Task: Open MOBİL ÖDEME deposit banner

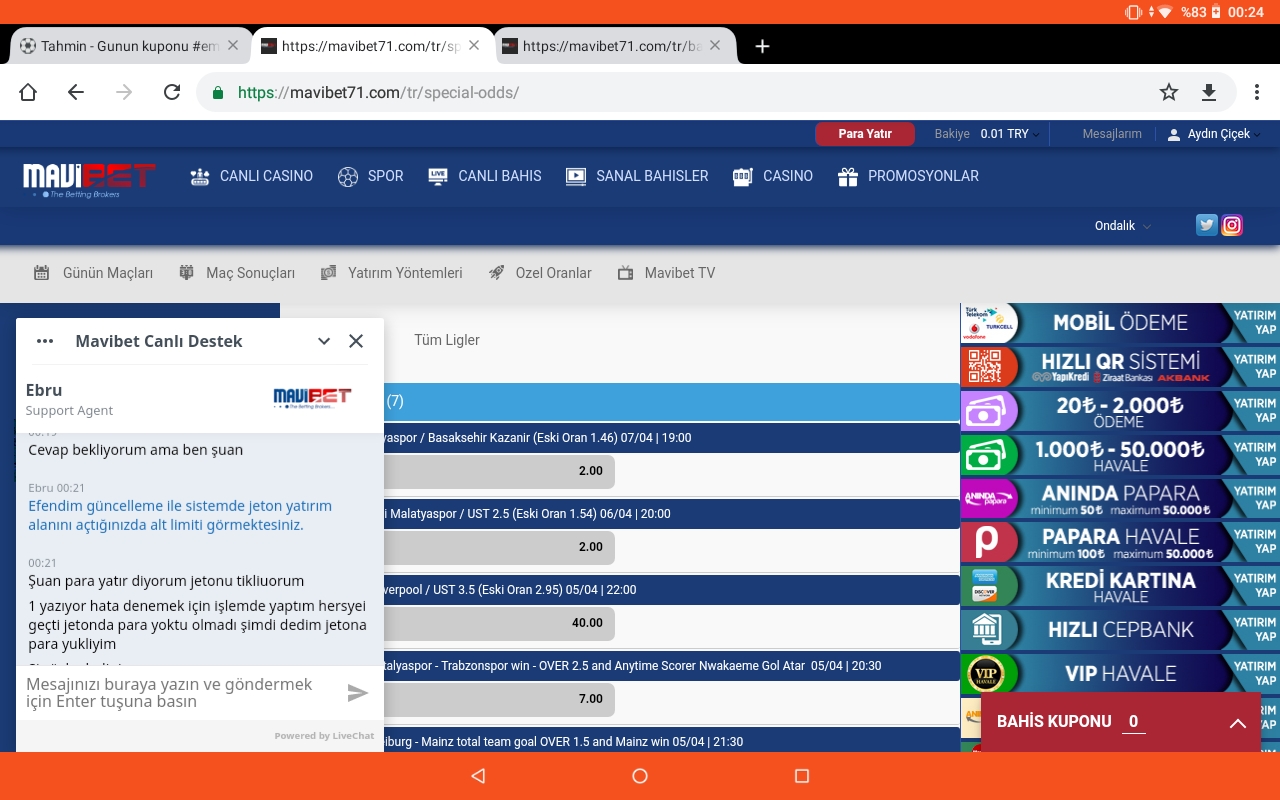Action: click(x=1120, y=323)
